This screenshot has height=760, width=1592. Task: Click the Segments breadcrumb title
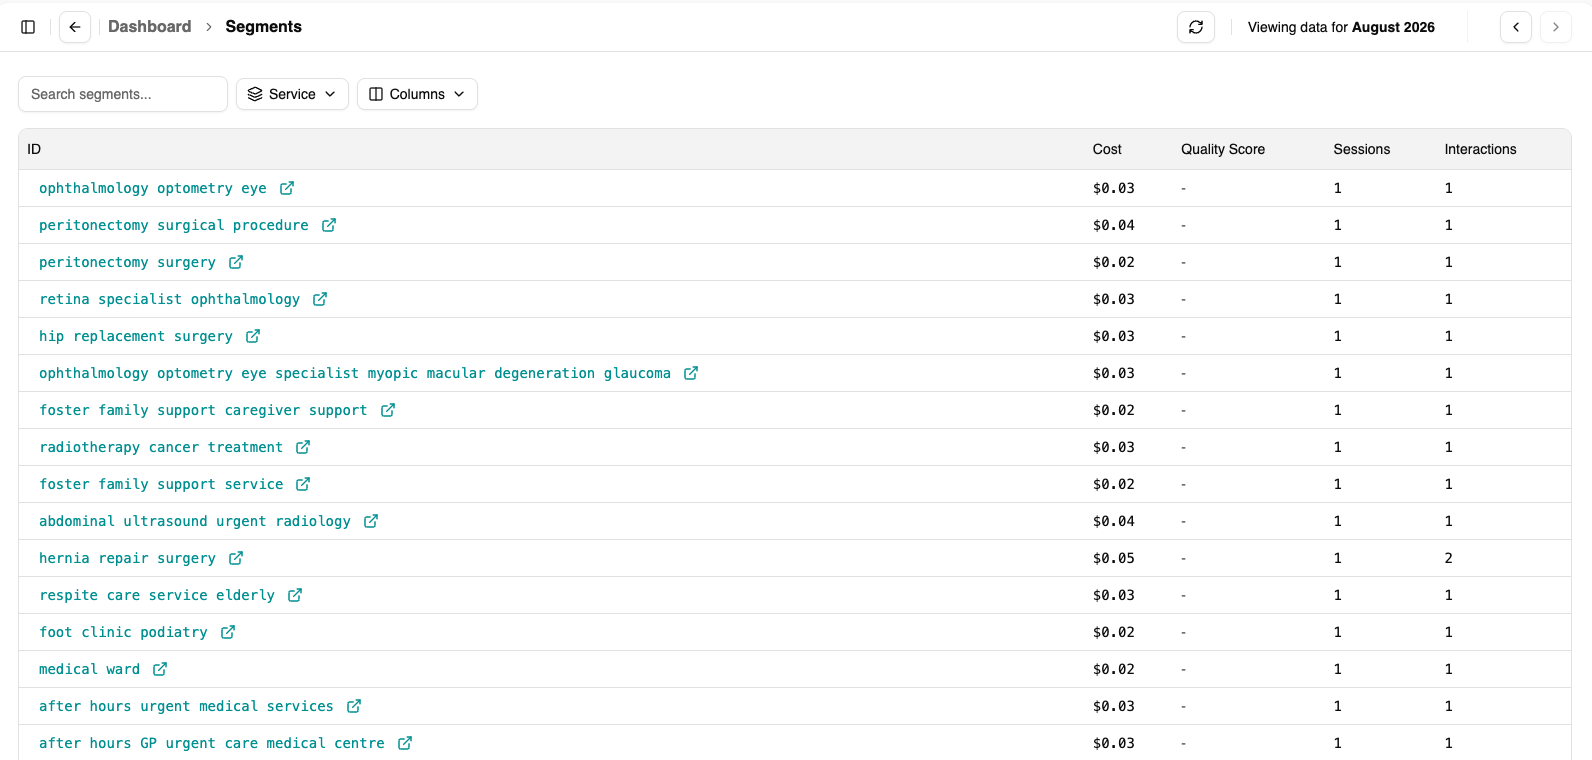(263, 27)
